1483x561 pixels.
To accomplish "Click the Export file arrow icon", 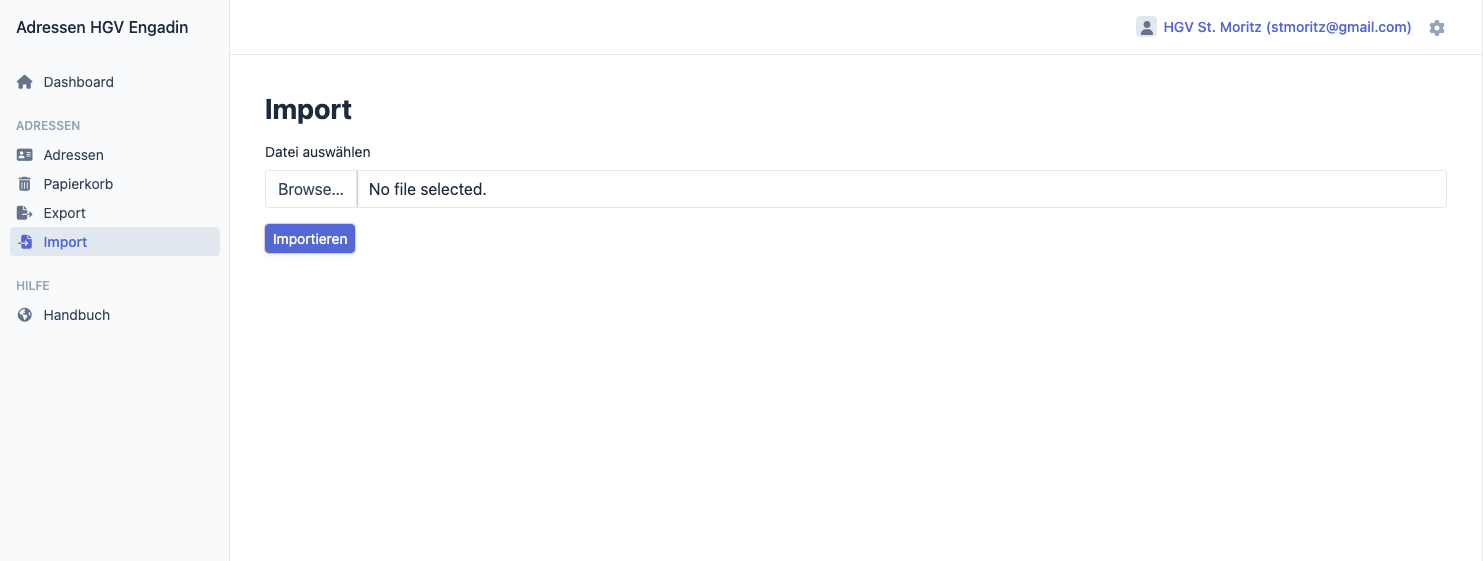I will 25,213.
